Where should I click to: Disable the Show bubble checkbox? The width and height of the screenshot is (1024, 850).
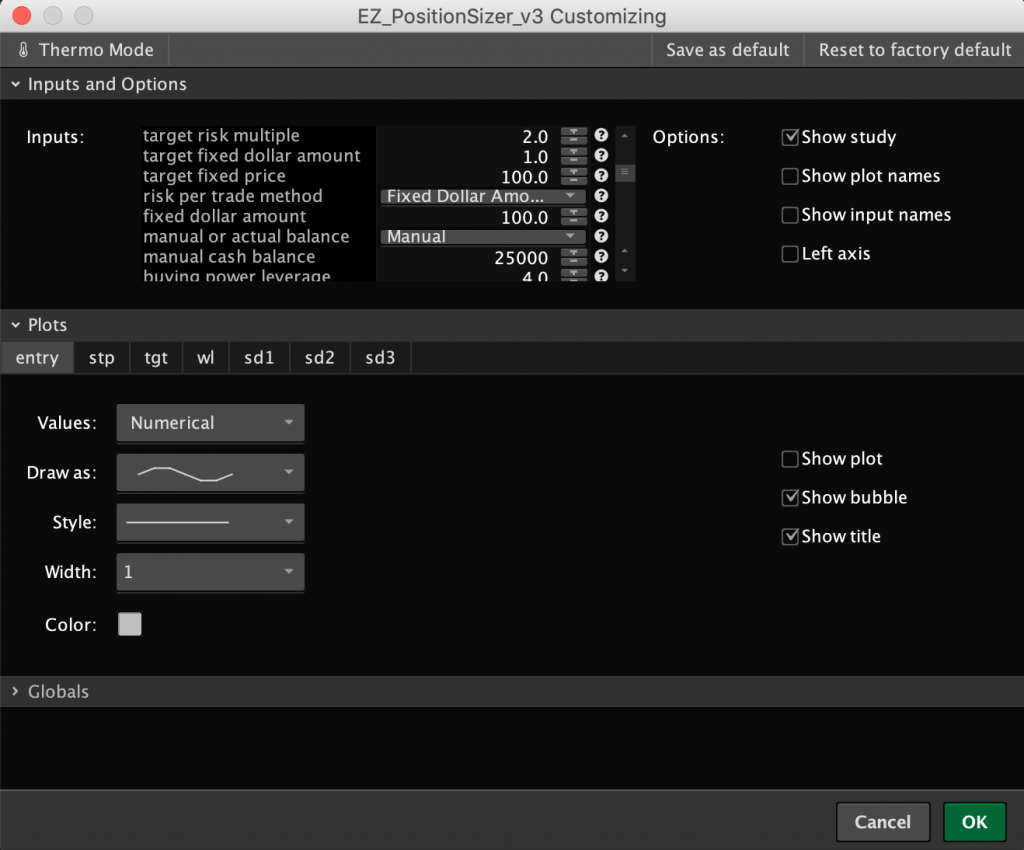(x=790, y=497)
